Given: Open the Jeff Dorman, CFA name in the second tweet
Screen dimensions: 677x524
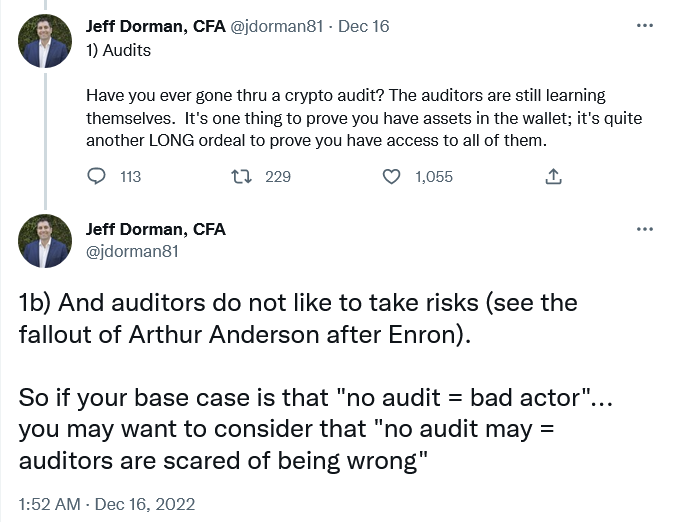Looking at the screenshot, I should [x=156, y=229].
